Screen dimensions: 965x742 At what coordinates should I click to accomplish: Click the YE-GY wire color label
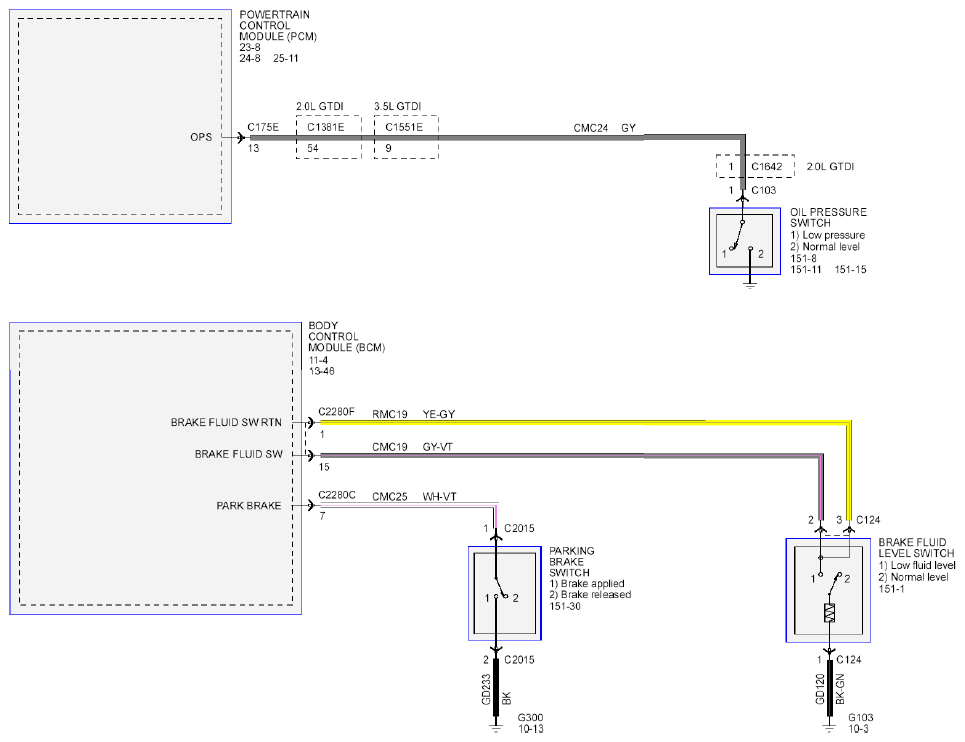[439, 415]
